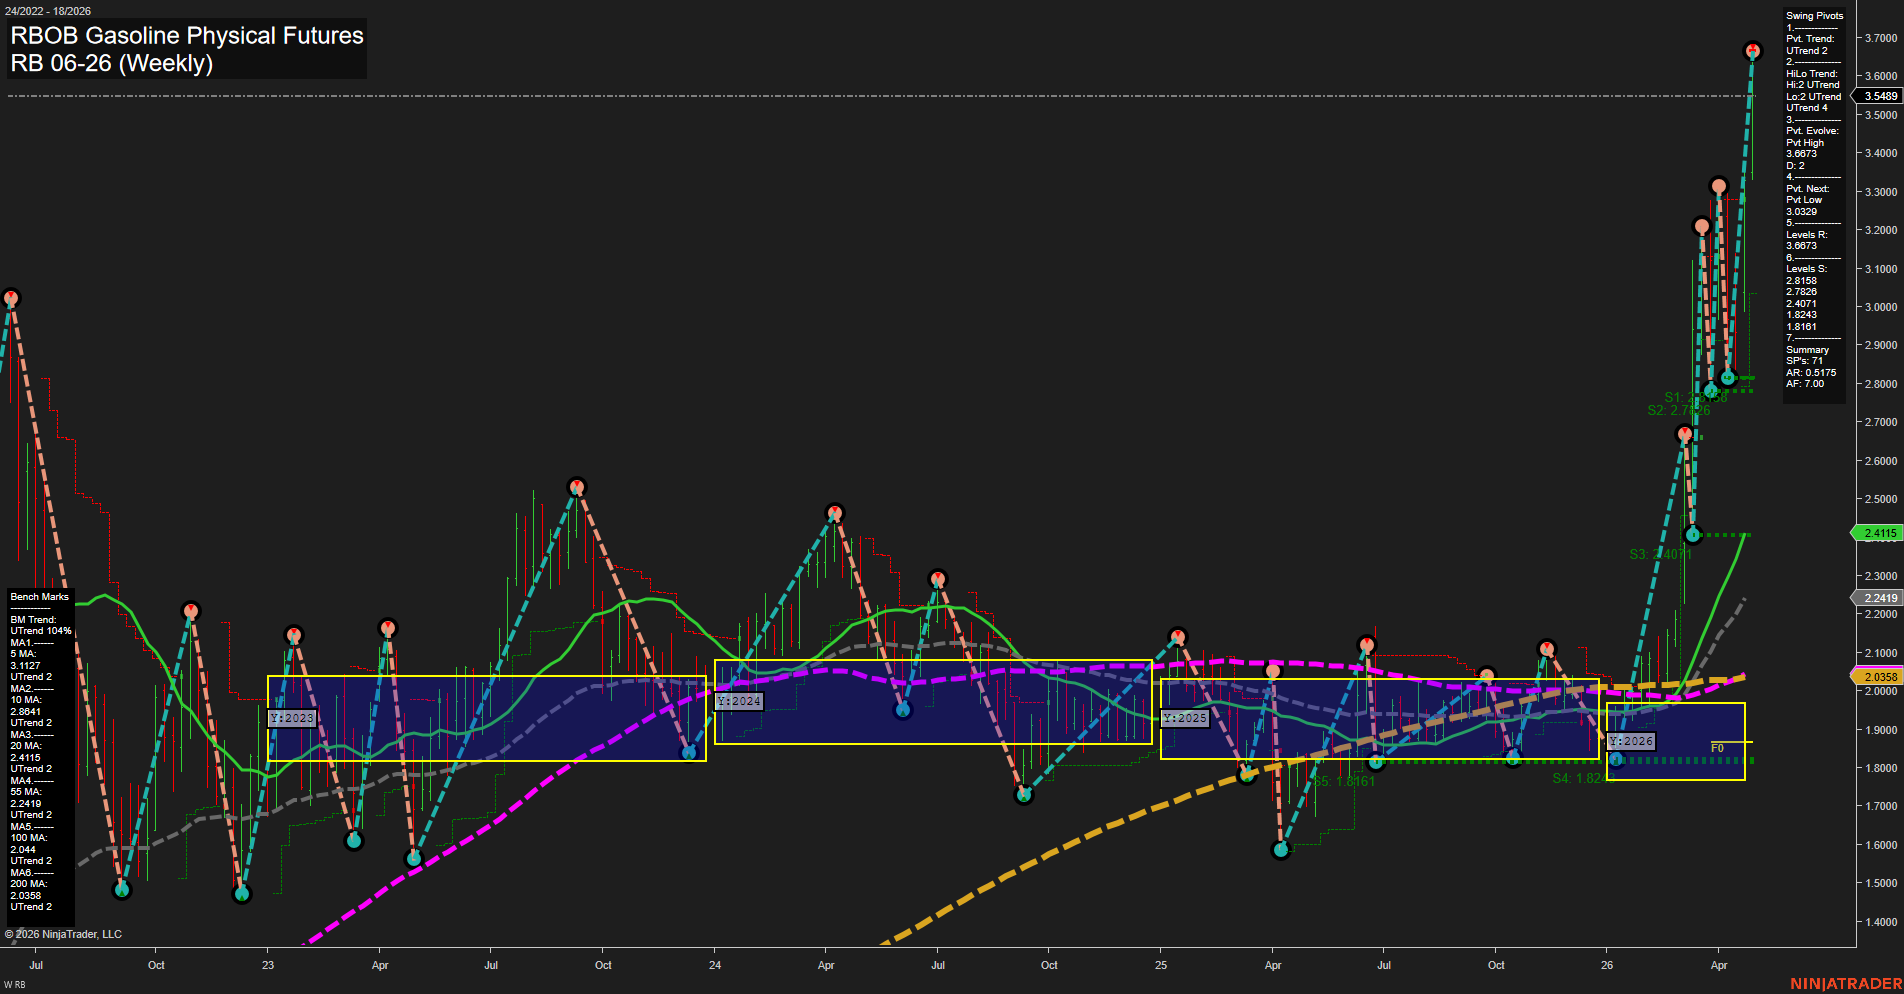Toggle the Y:2023 range box label
The height and width of the screenshot is (994, 1904).
pos(291,717)
